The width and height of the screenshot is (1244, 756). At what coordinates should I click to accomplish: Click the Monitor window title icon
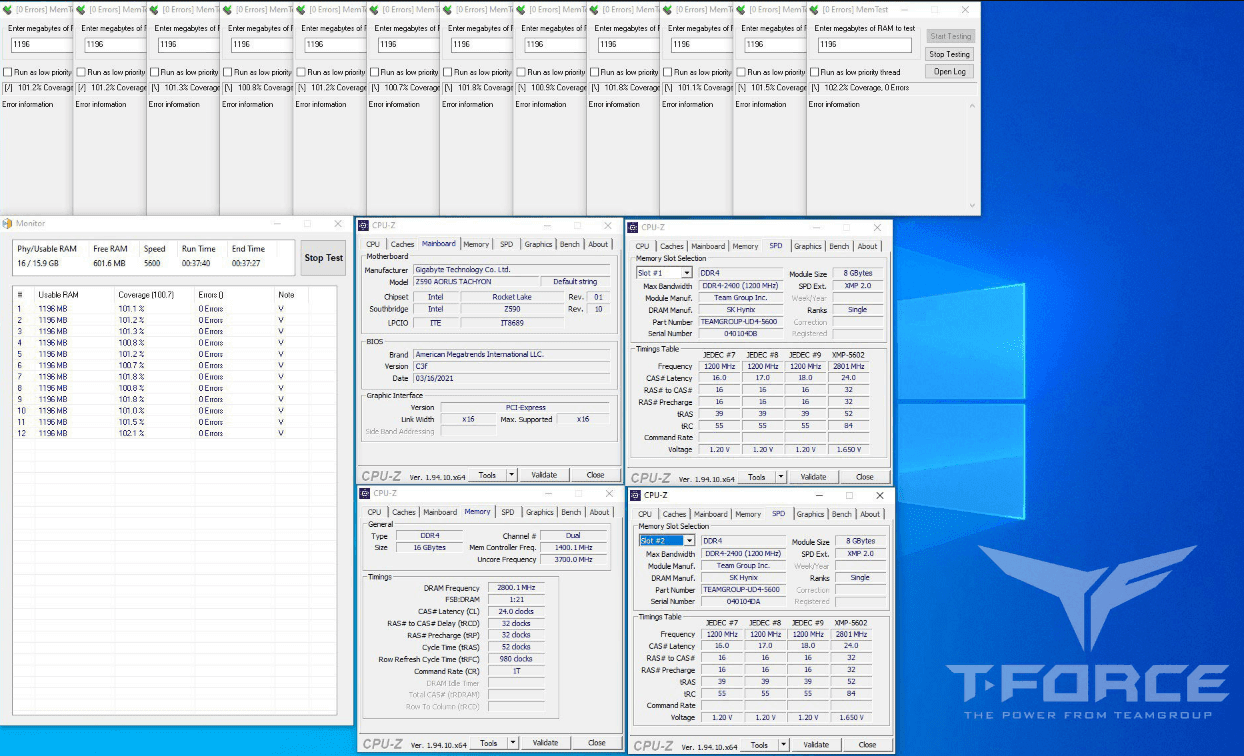click(x=7, y=224)
